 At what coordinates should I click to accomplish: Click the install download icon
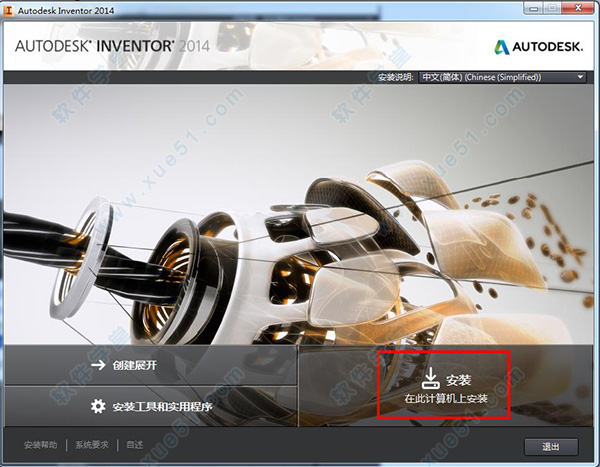[x=431, y=377]
